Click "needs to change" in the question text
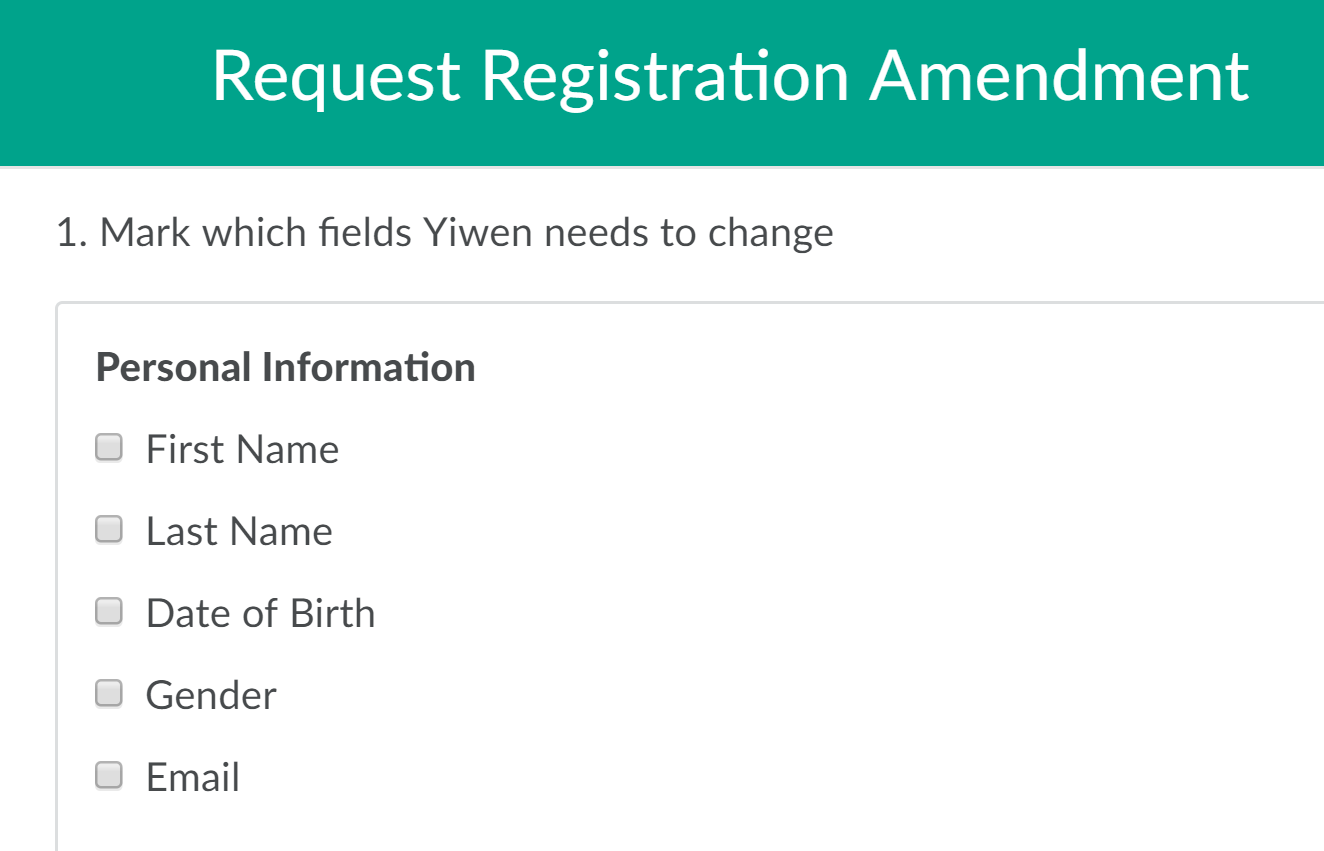 coord(689,233)
